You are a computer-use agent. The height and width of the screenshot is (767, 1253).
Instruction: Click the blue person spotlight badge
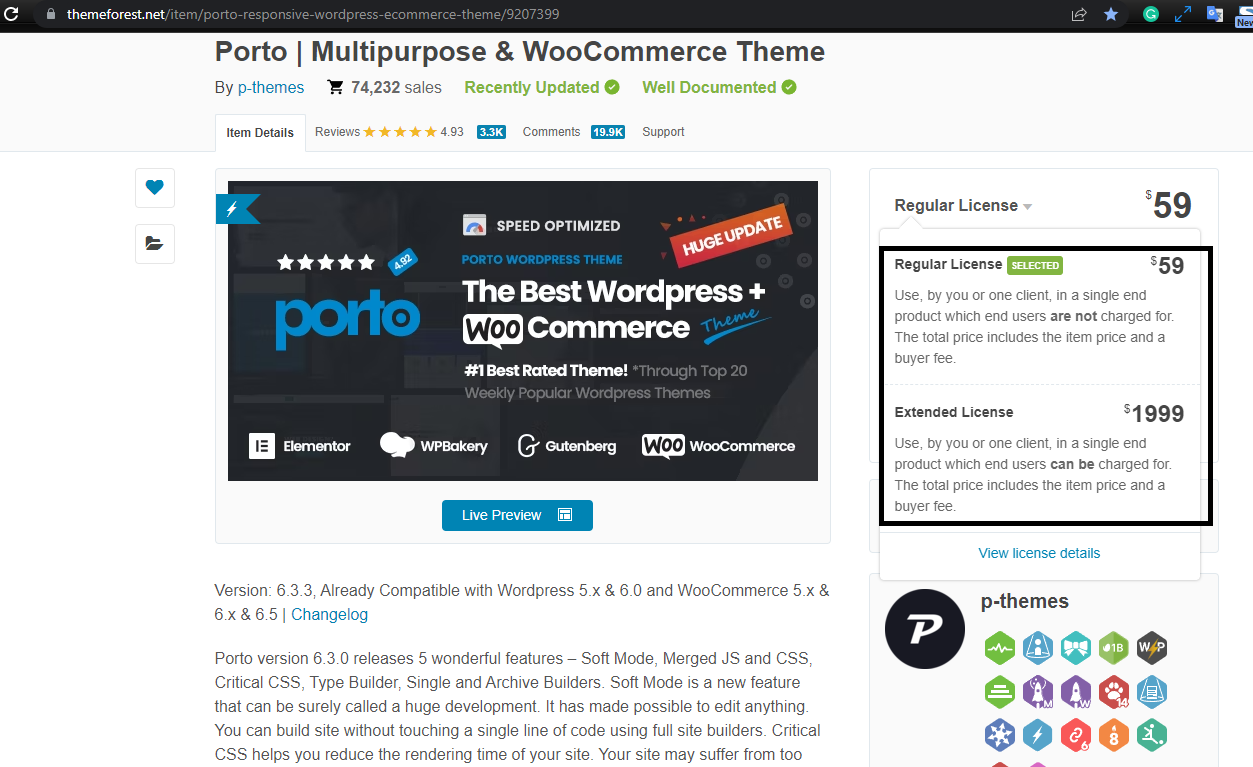[x=1038, y=648]
